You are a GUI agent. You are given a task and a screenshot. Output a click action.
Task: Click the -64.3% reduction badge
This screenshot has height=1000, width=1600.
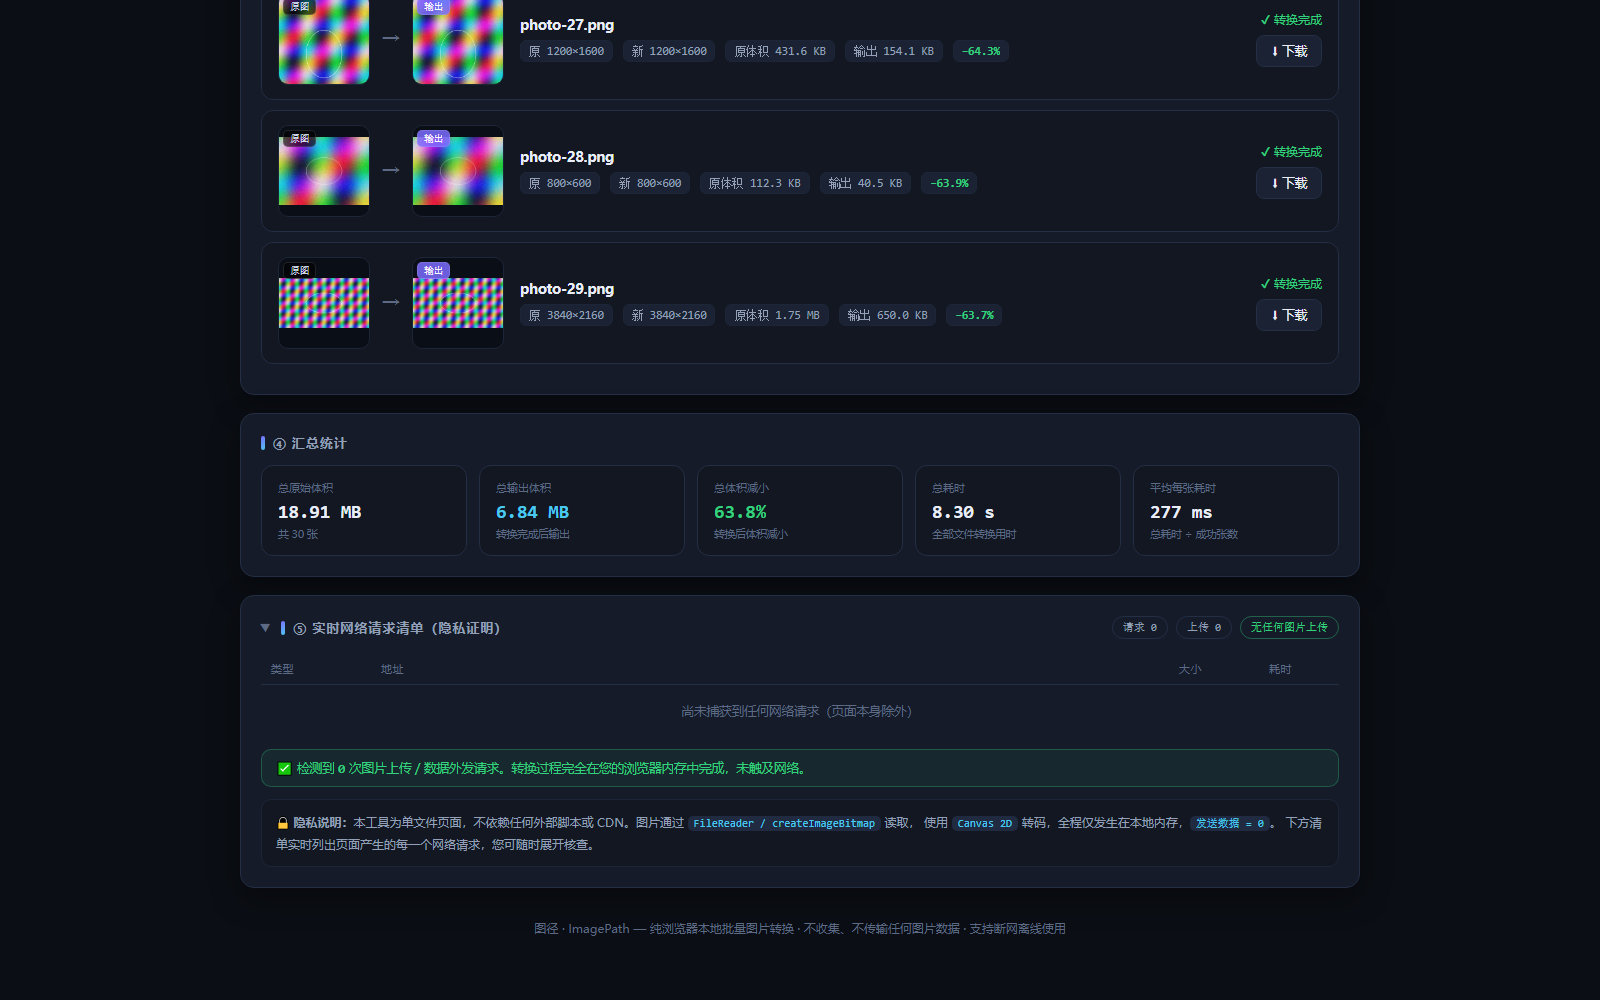click(x=981, y=51)
